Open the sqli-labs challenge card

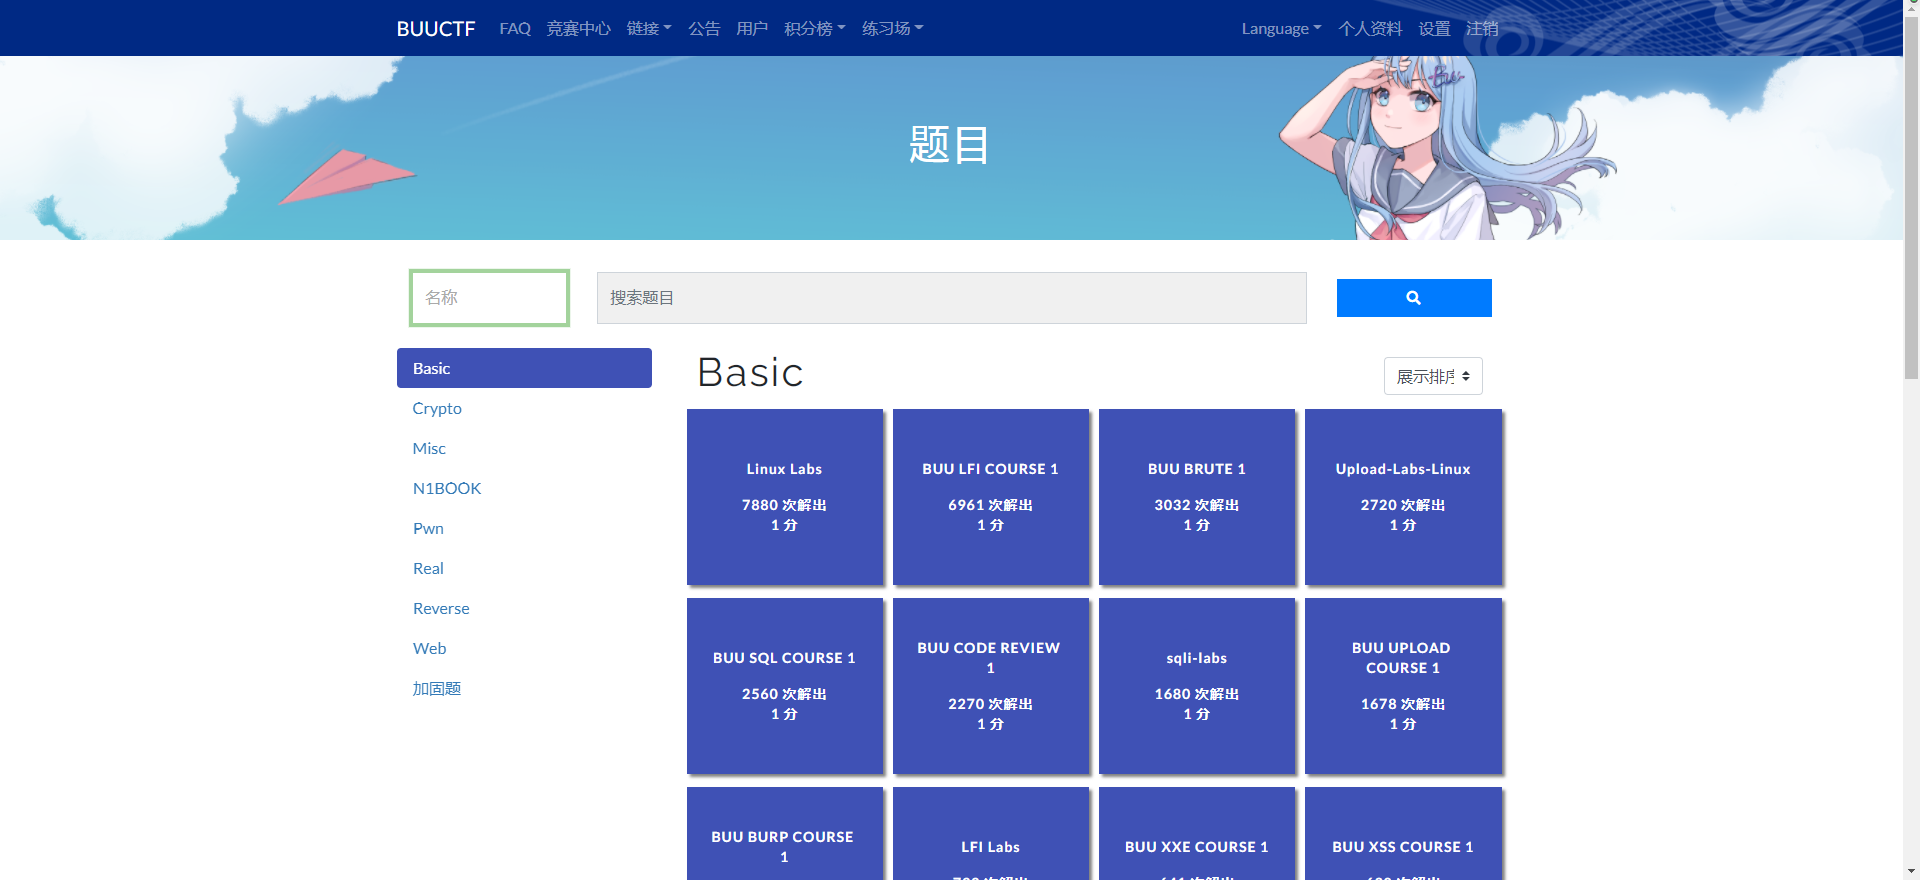point(1197,686)
